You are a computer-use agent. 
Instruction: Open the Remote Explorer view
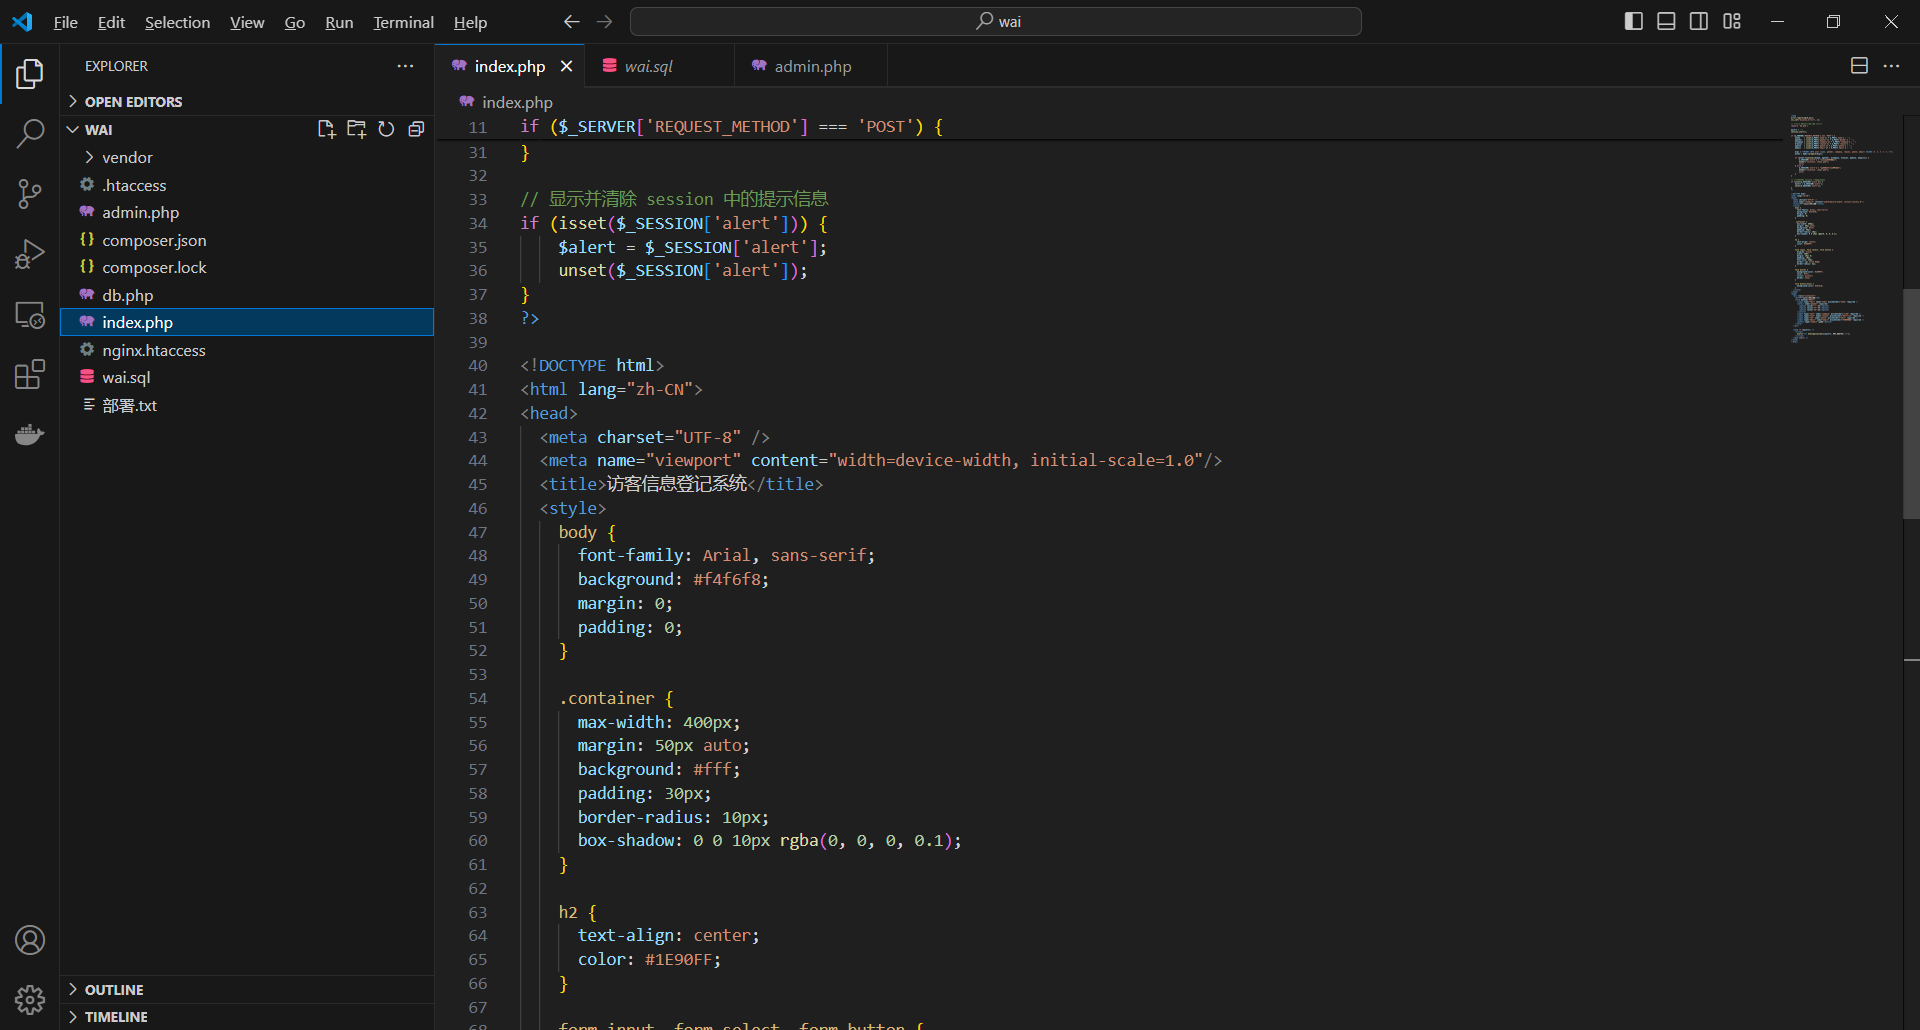tap(30, 315)
